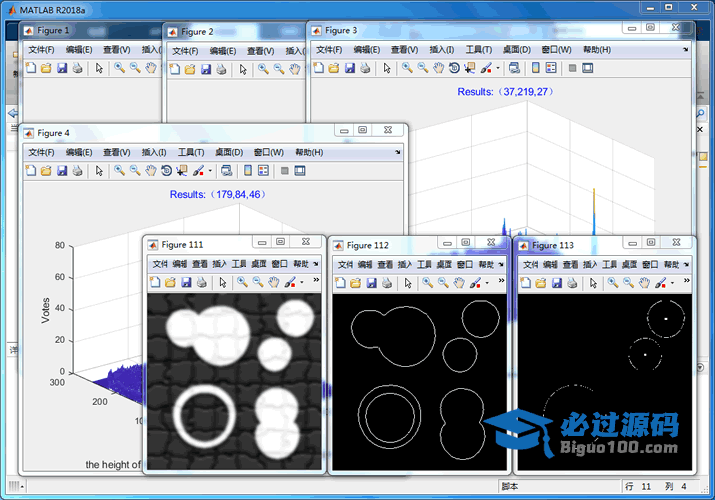Select Pan hand tool in Figure 112 toolbar

click(x=458, y=283)
